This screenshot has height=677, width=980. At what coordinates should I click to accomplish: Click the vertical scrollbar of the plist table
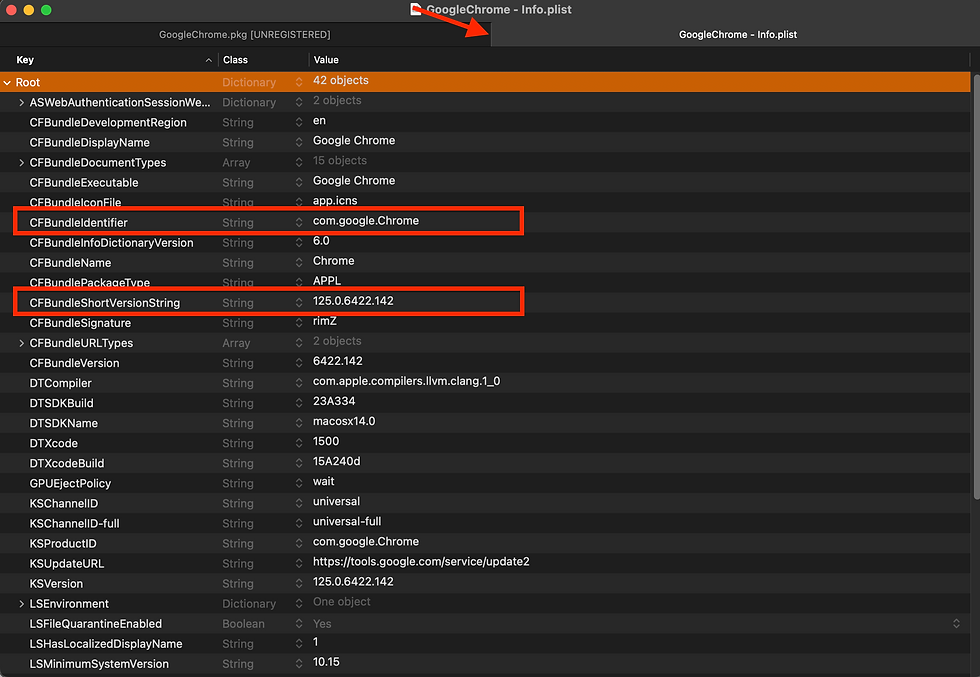[976, 288]
